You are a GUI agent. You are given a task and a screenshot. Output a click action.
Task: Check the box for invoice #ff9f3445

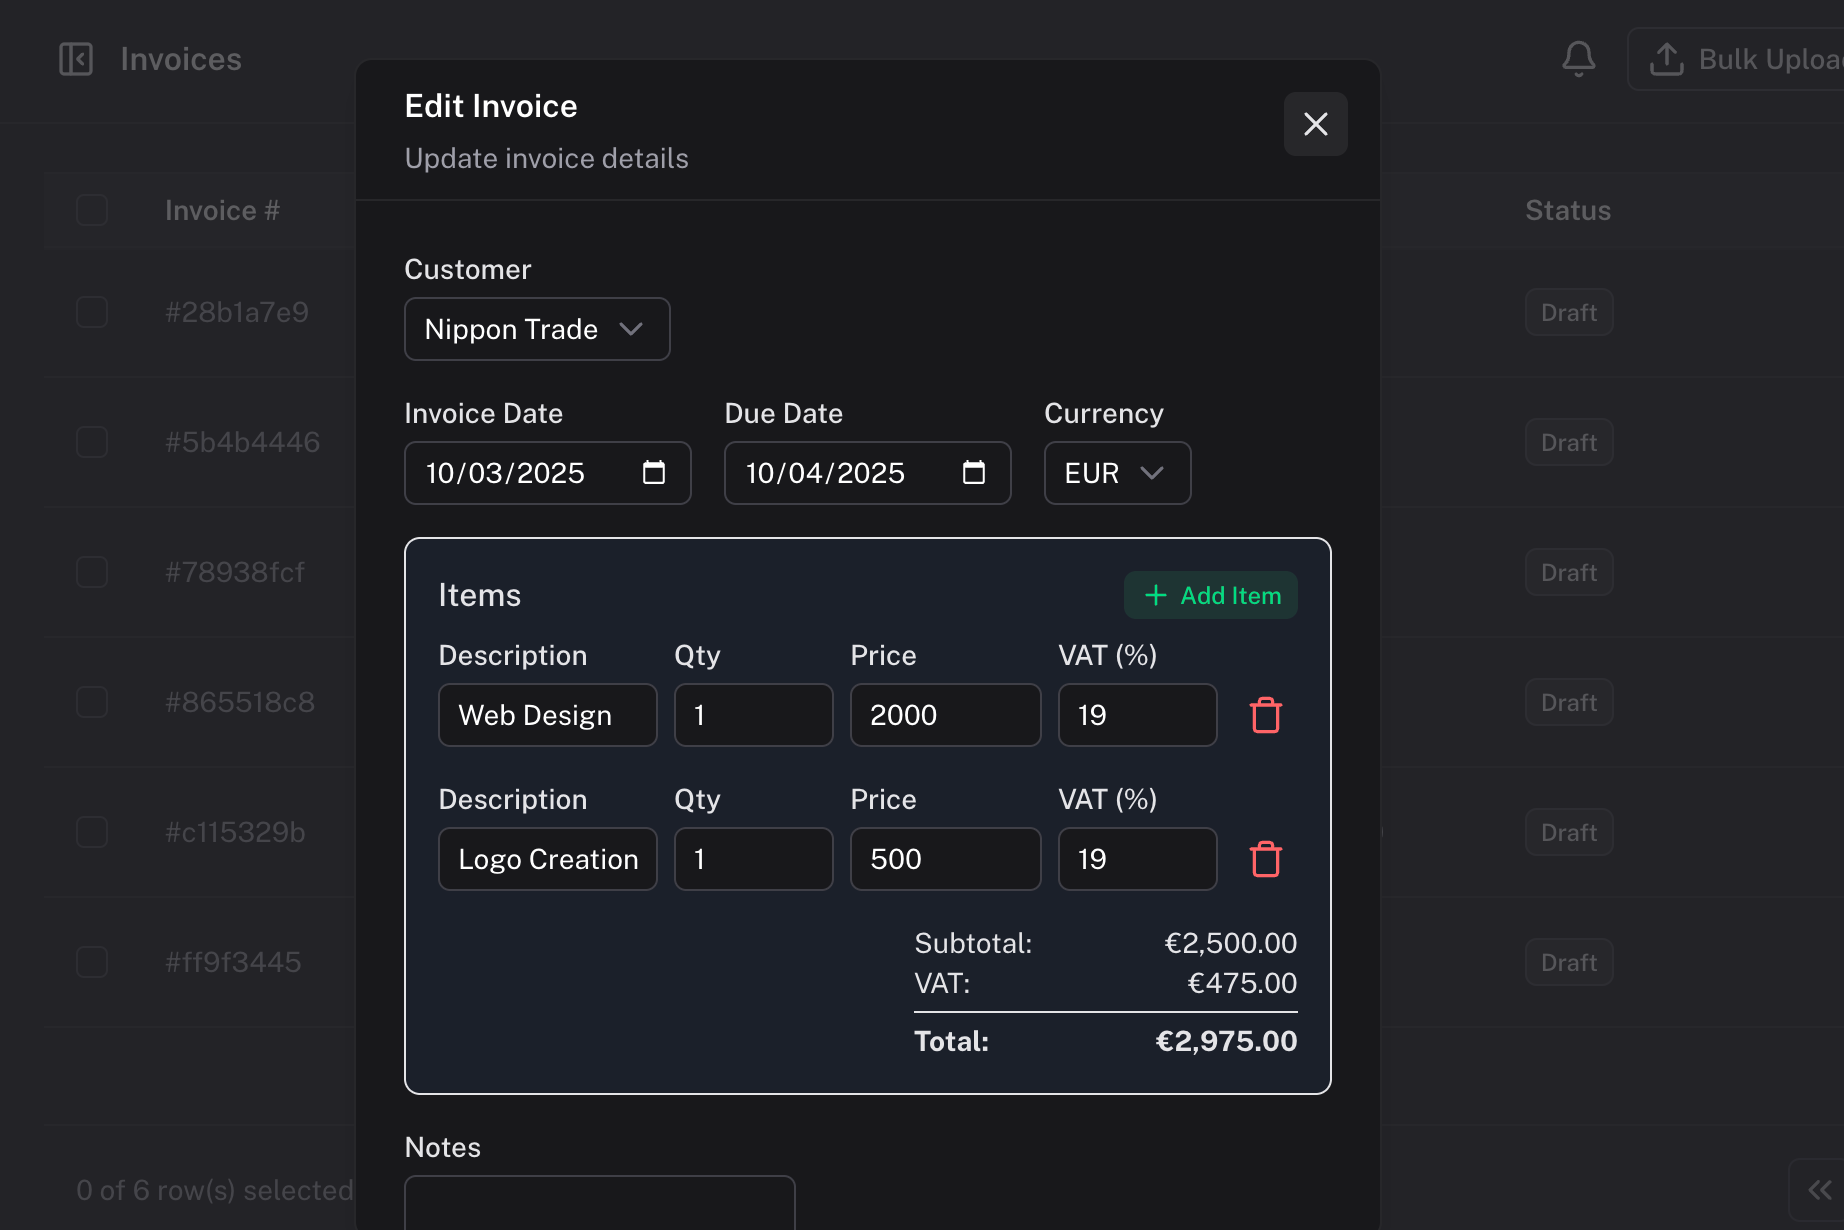[92, 962]
